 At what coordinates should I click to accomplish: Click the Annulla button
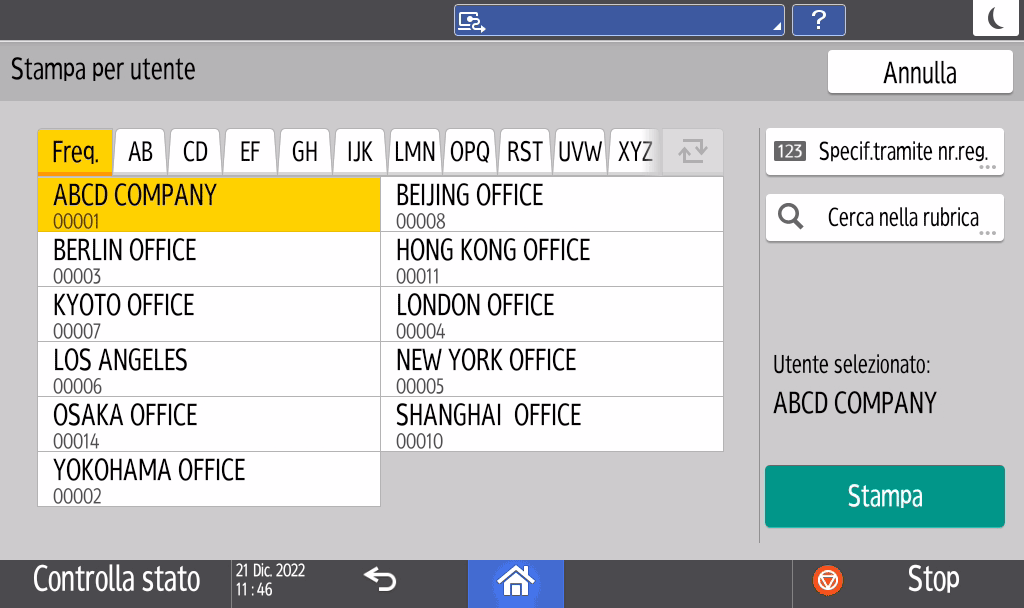[x=920, y=72]
